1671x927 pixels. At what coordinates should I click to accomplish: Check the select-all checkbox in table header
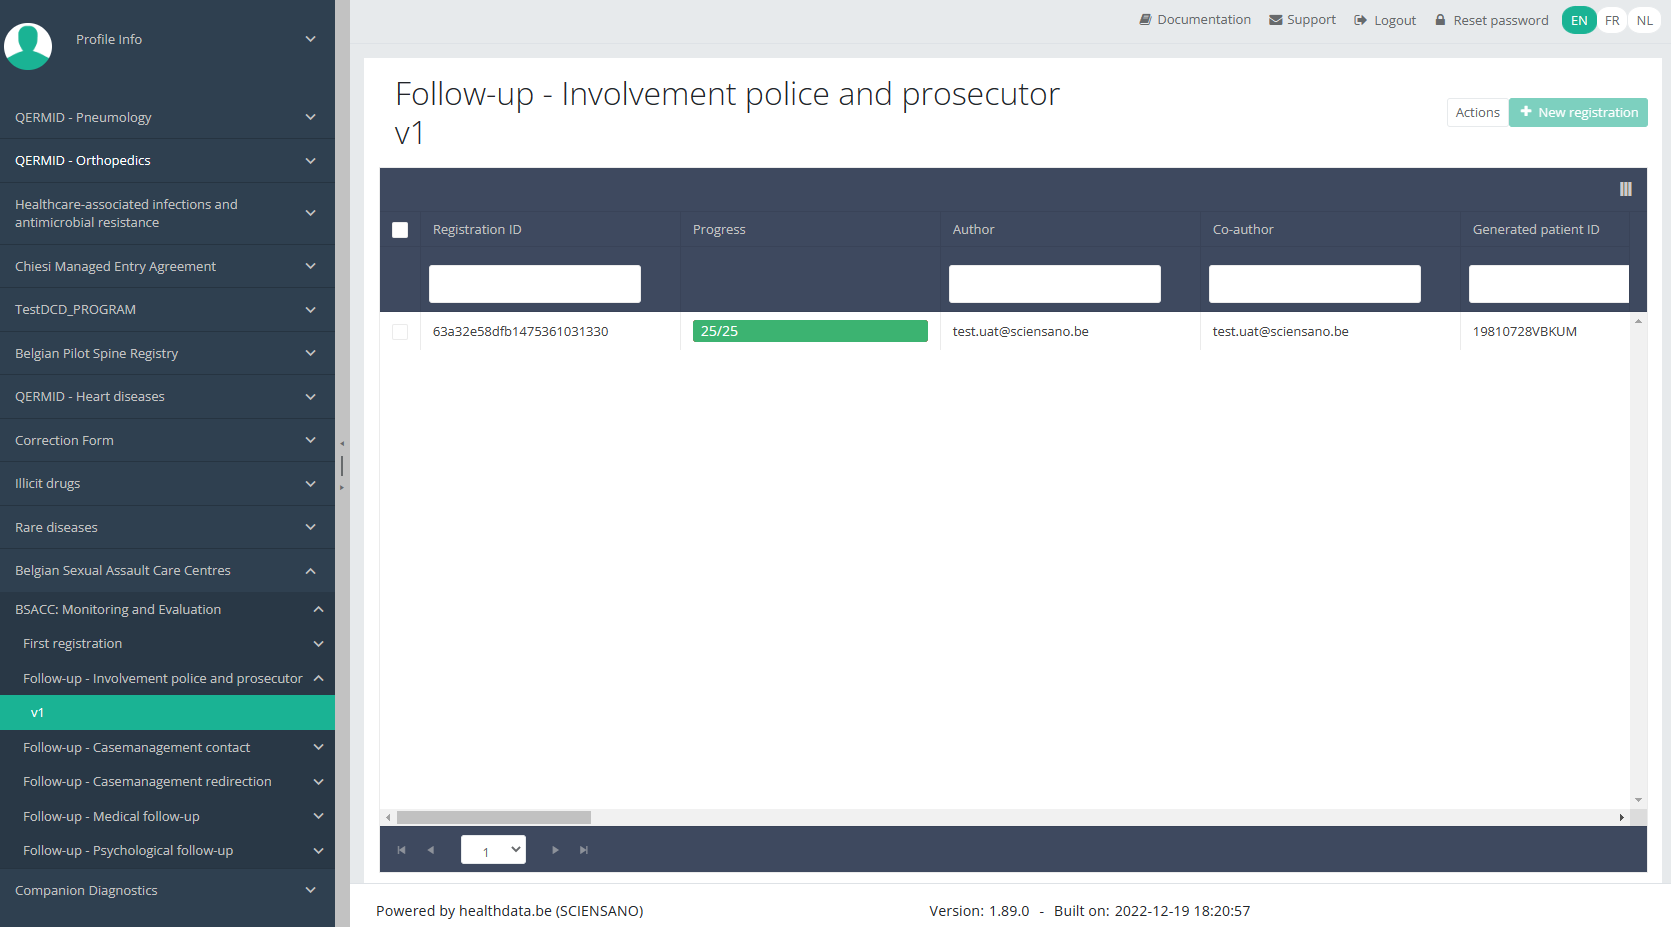[400, 230]
